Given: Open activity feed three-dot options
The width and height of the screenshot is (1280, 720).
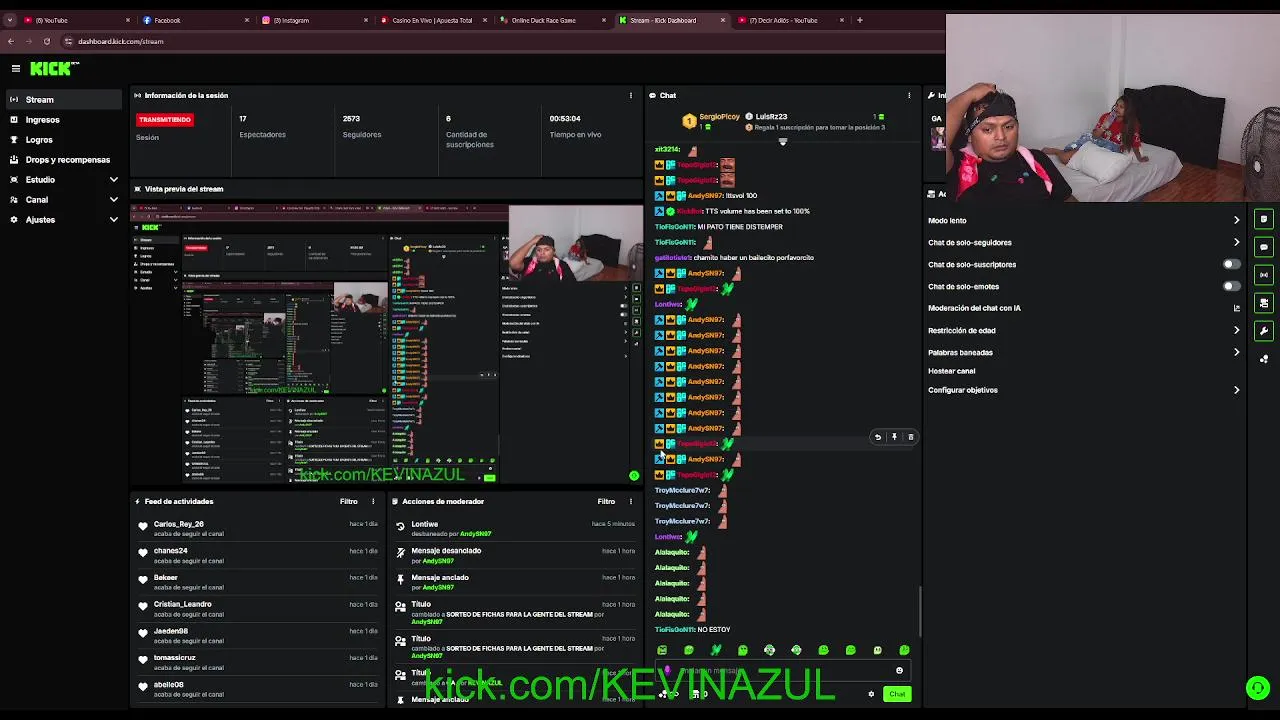Looking at the screenshot, I should coord(373,501).
